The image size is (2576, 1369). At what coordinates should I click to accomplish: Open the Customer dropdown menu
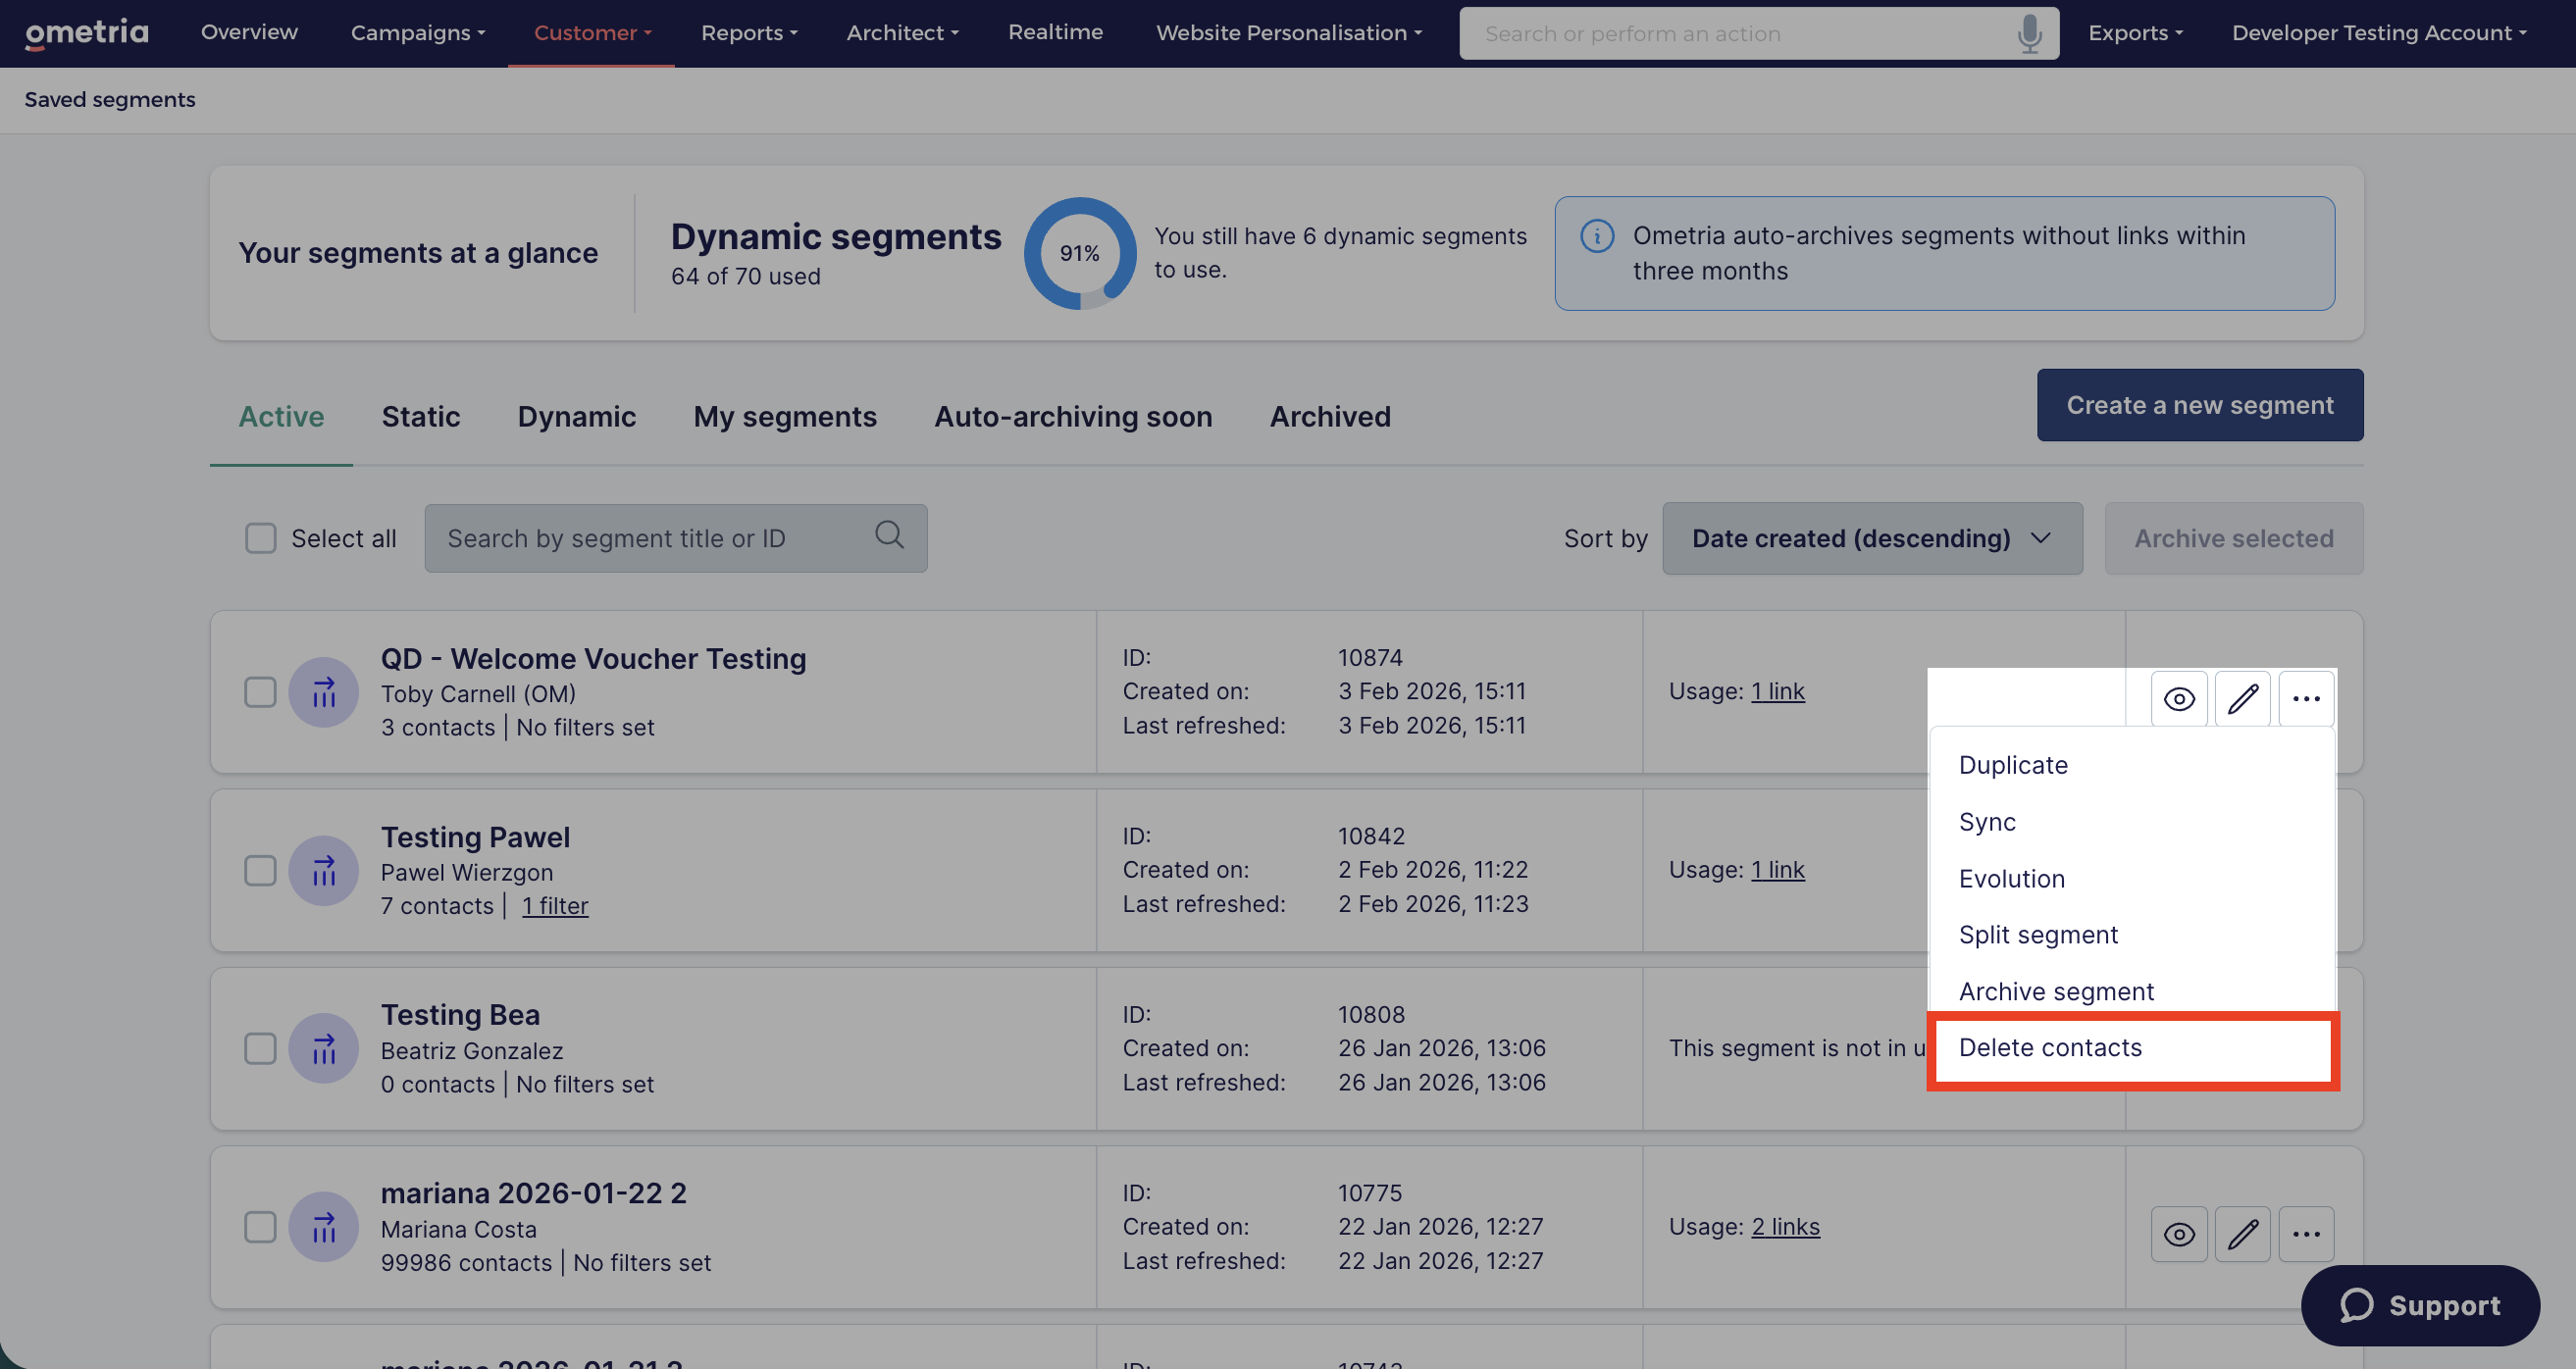pyautogui.click(x=592, y=33)
